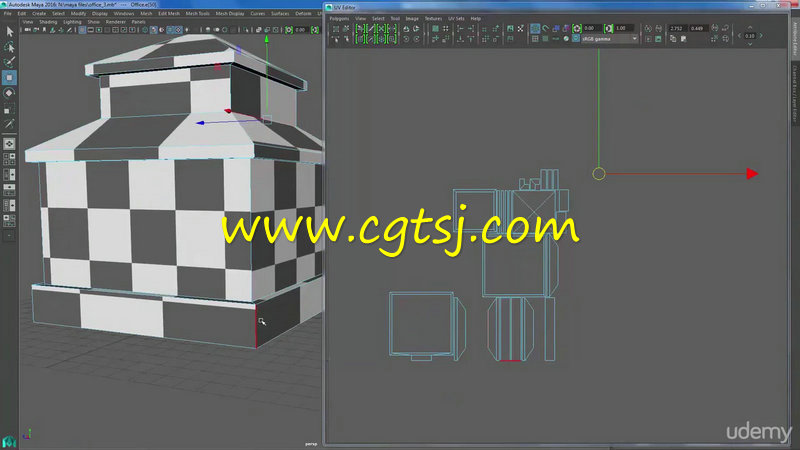Image resolution: width=800 pixels, height=450 pixels.
Task: Open the Attribute Editor side tab
Action: [795, 38]
